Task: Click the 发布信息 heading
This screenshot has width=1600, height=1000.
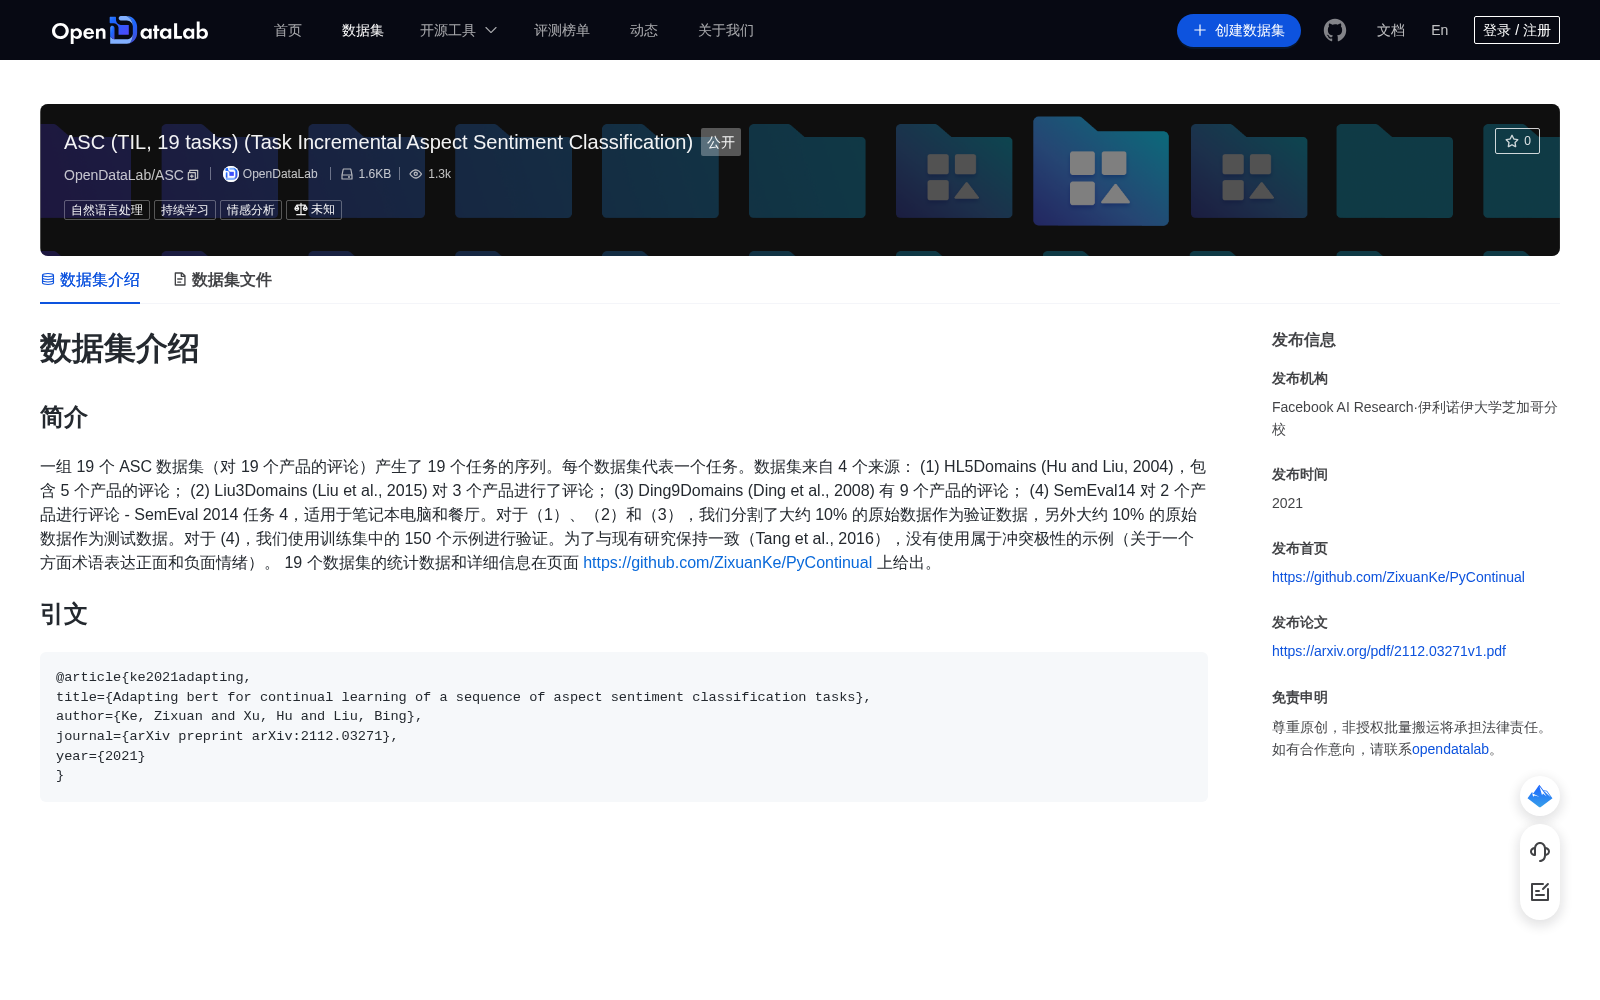Action: click(x=1304, y=340)
